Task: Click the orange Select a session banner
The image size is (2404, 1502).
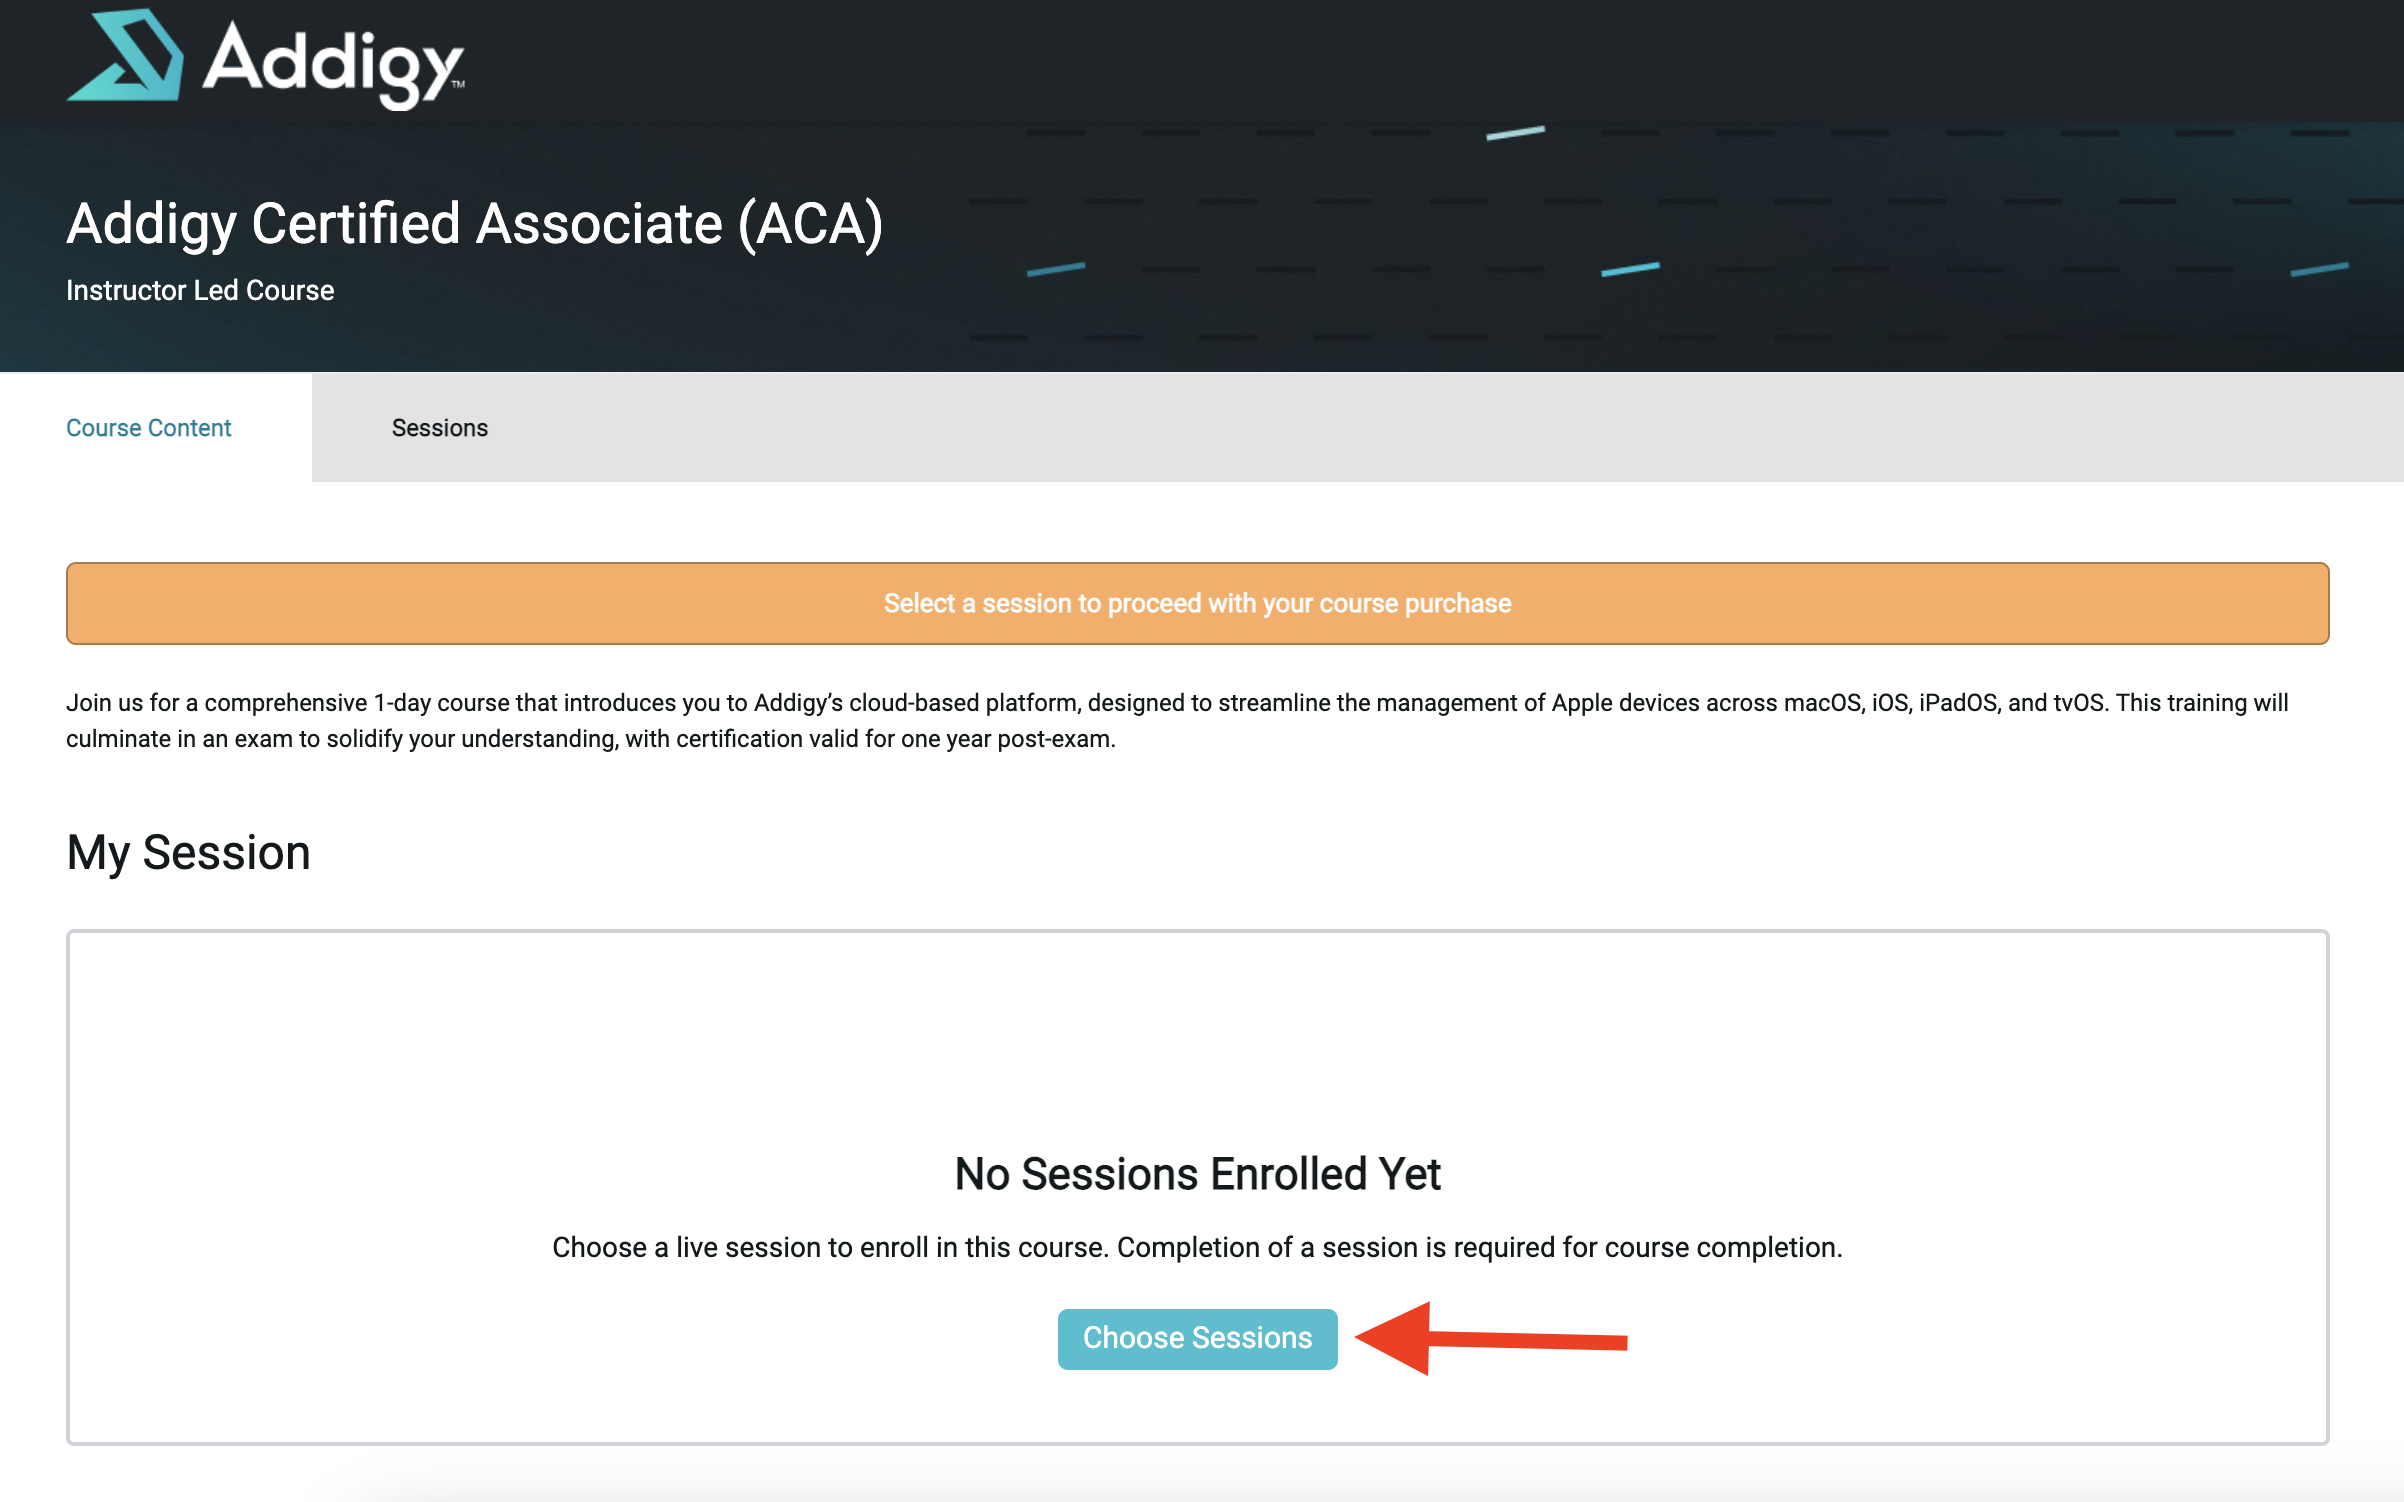Action: pos(1197,603)
